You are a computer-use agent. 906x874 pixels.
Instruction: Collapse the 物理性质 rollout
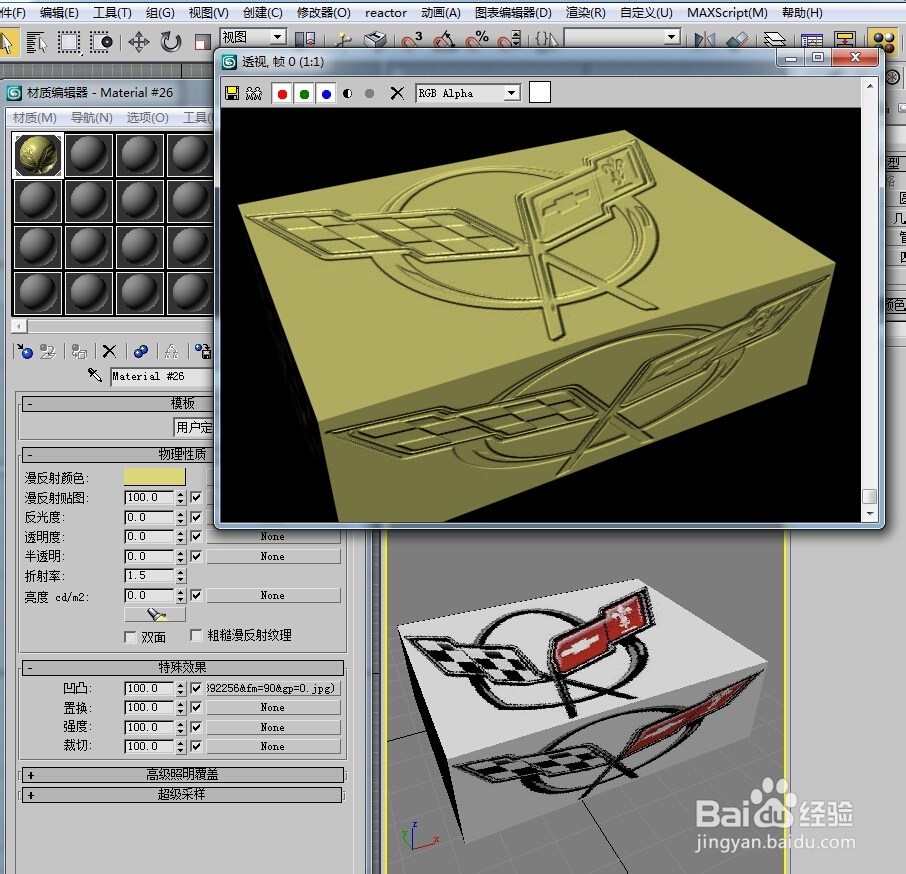(118, 455)
